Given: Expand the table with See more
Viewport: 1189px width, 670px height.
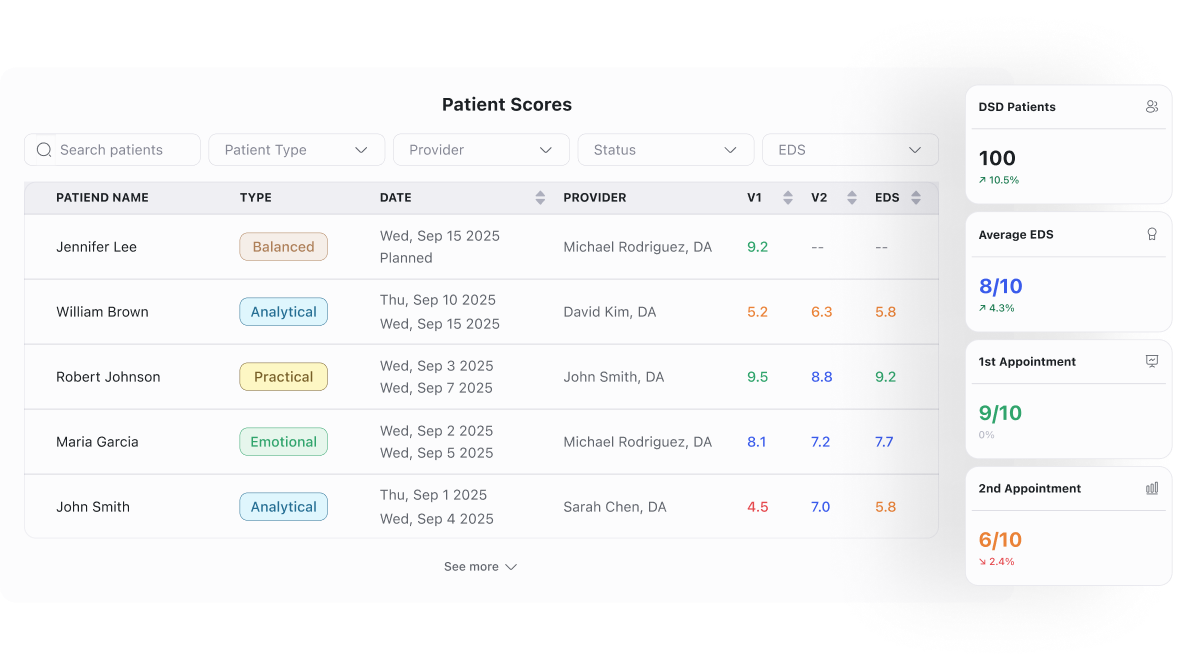Looking at the screenshot, I should (480, 566).
